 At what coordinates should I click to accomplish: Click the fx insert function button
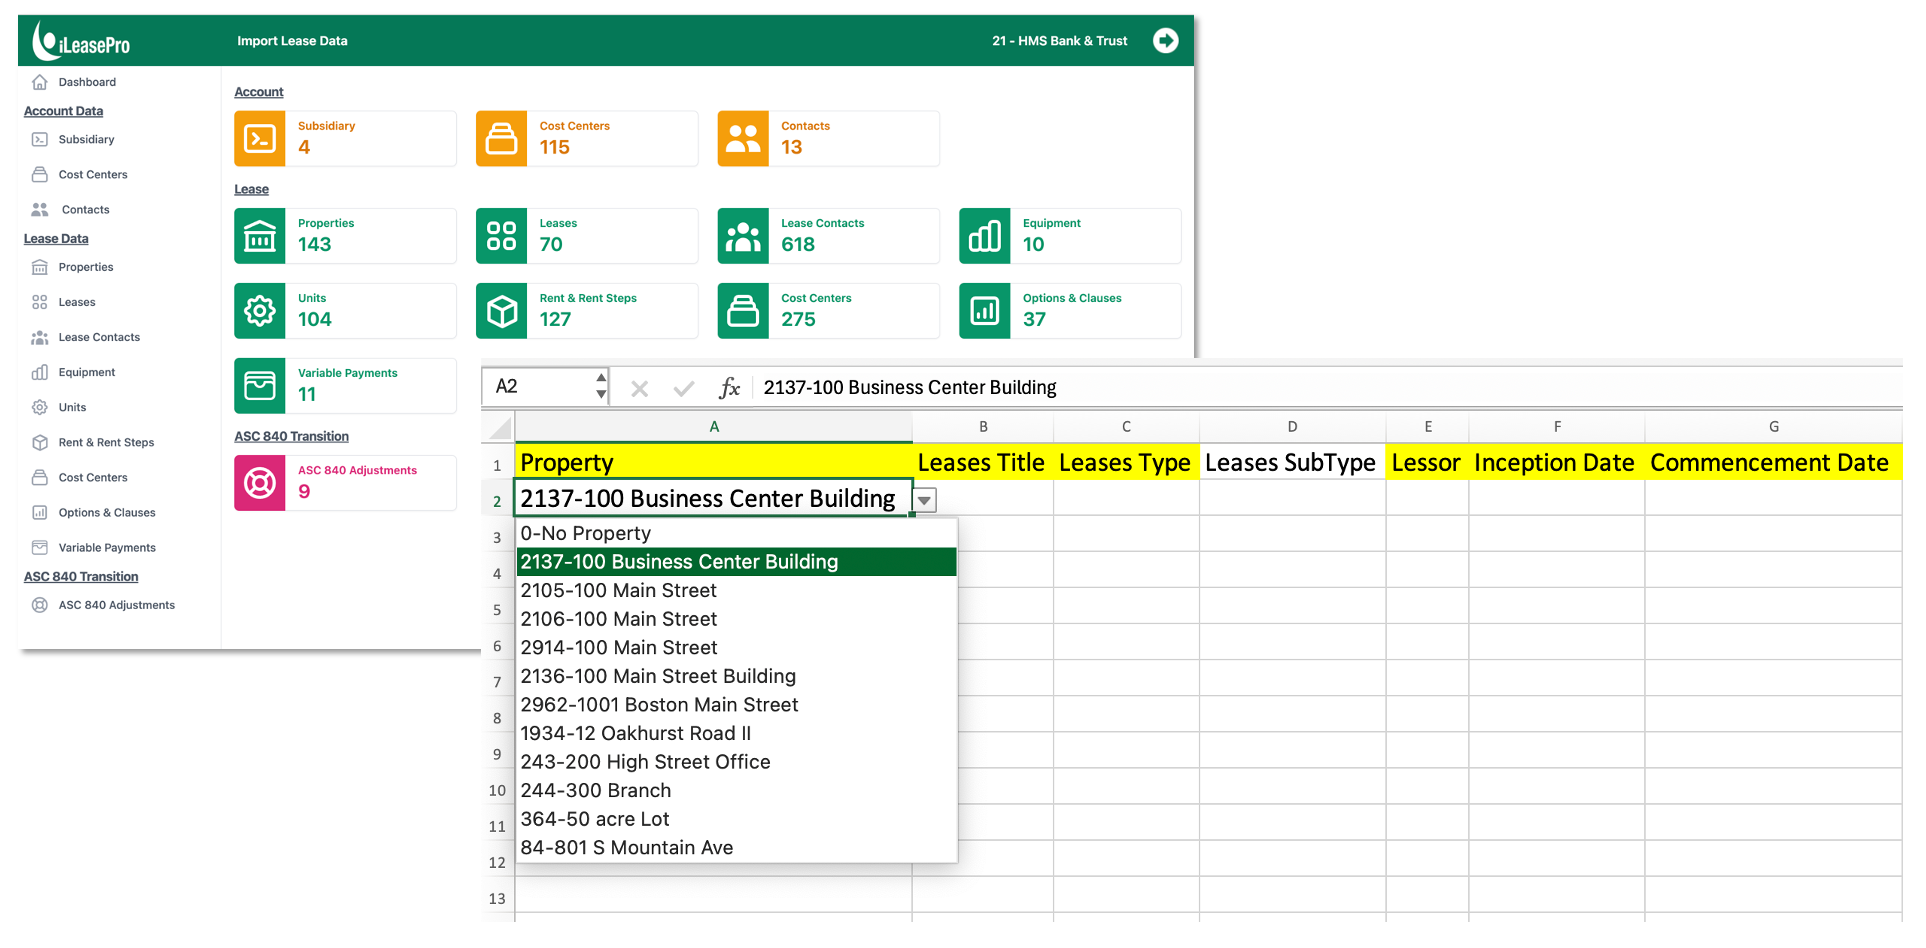(729, 388)
